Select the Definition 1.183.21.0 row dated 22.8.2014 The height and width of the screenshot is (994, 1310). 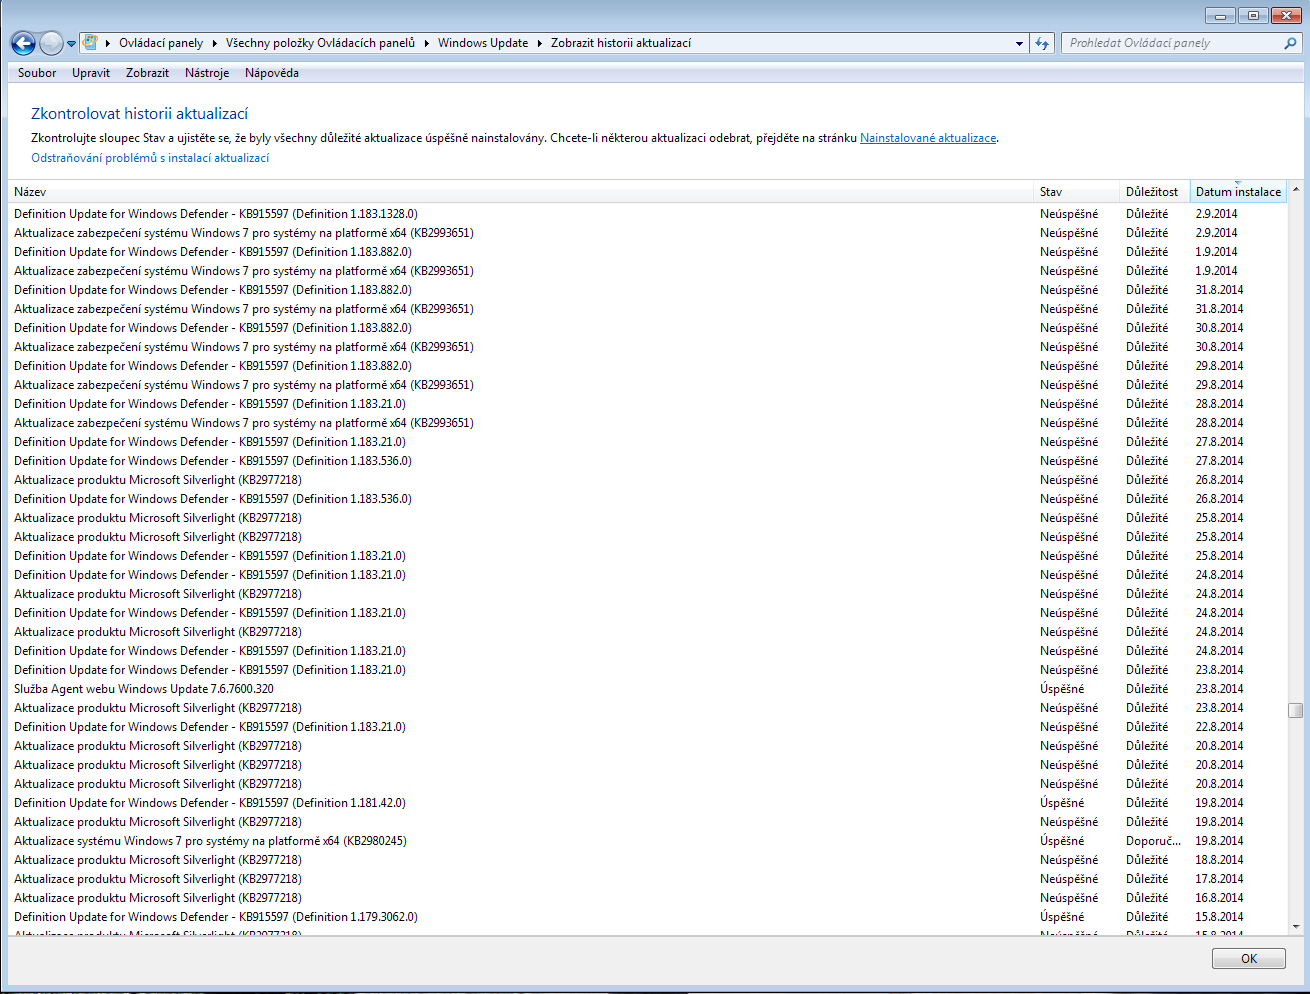click(x=648, y=727)
